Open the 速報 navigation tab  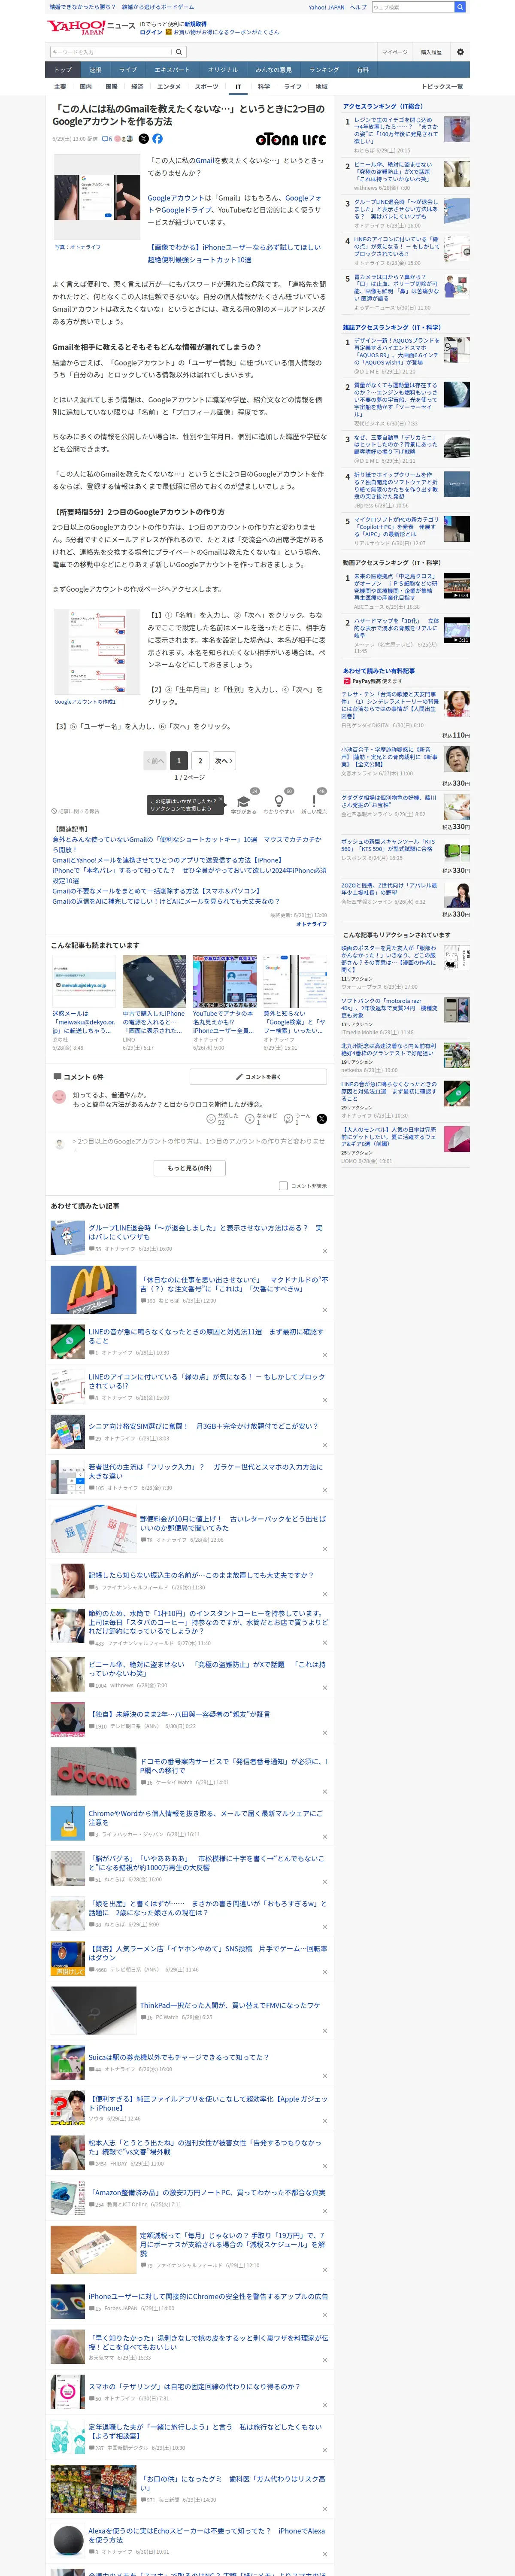(95, 70)
